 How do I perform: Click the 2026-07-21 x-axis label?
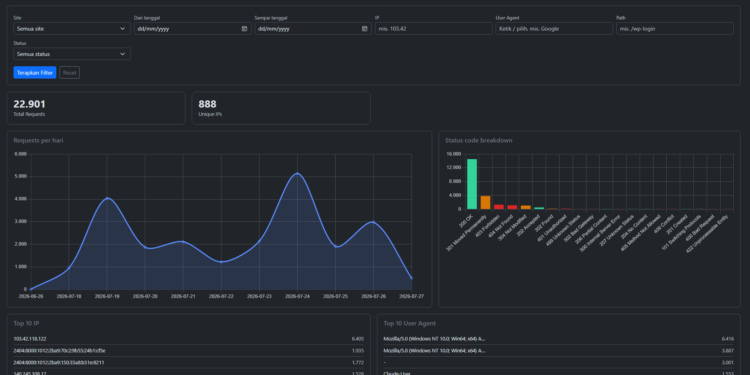coord(183,297)
